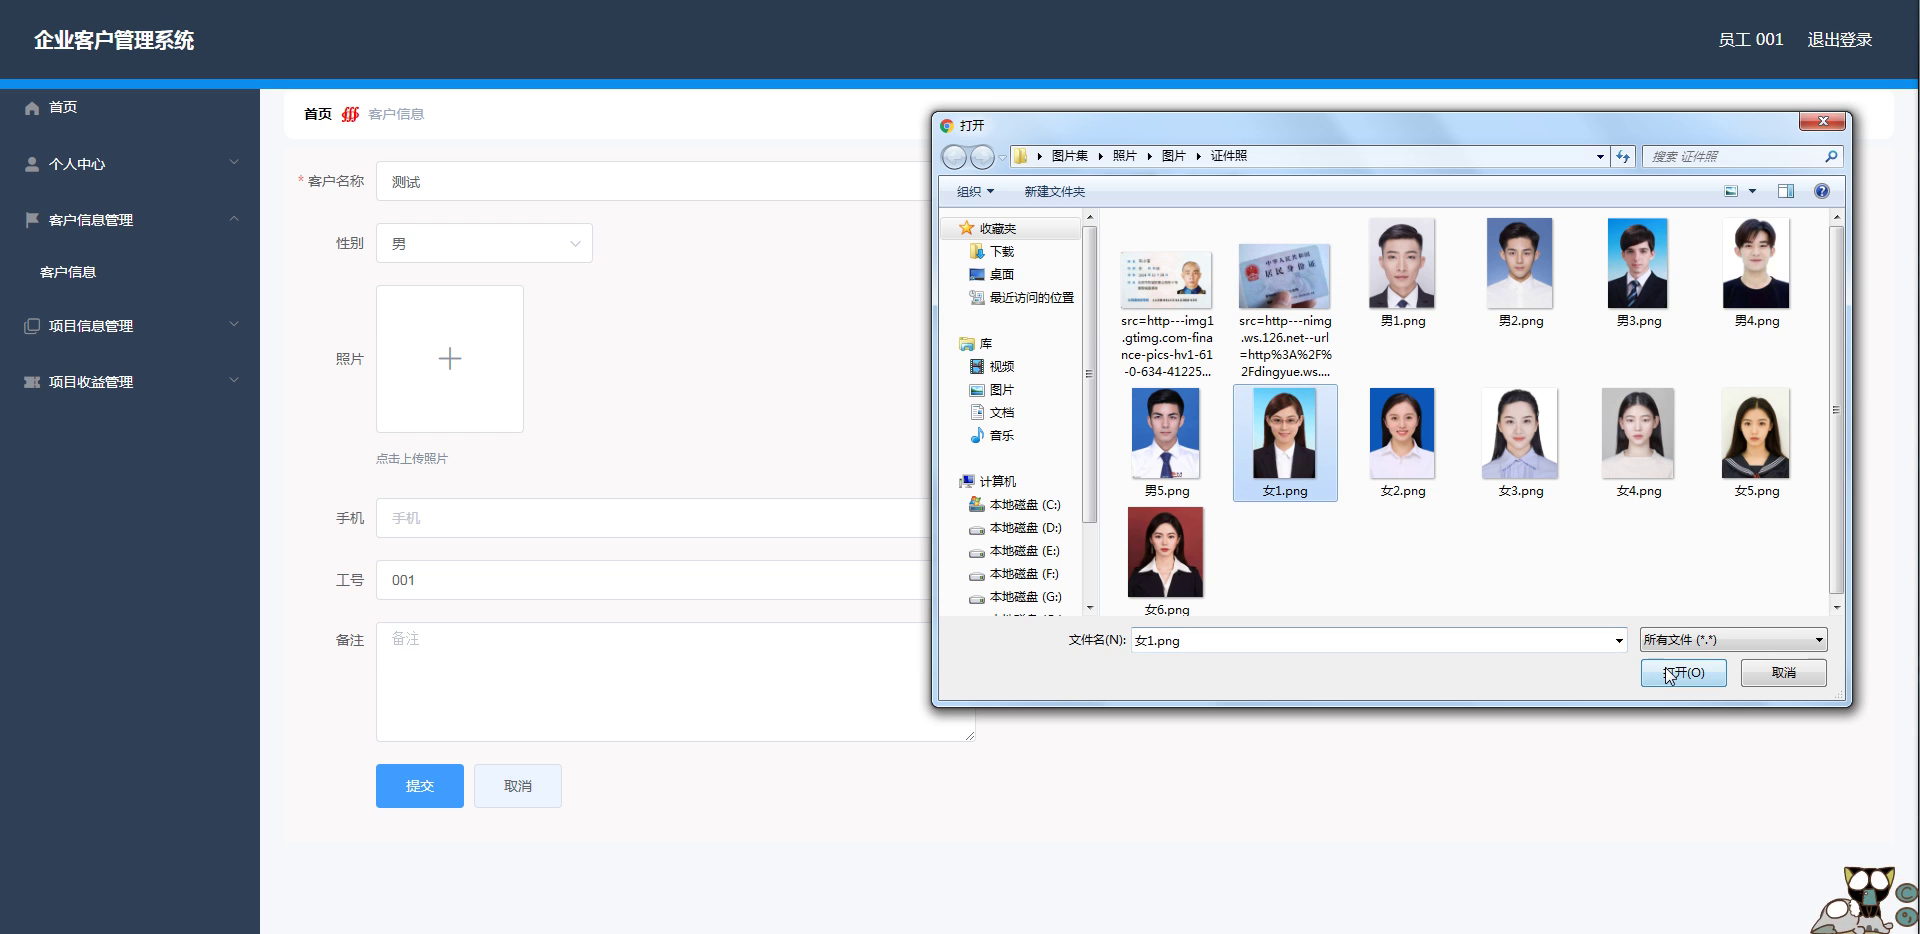Click the flag icon for 客户信息管理

coord(32,220)
